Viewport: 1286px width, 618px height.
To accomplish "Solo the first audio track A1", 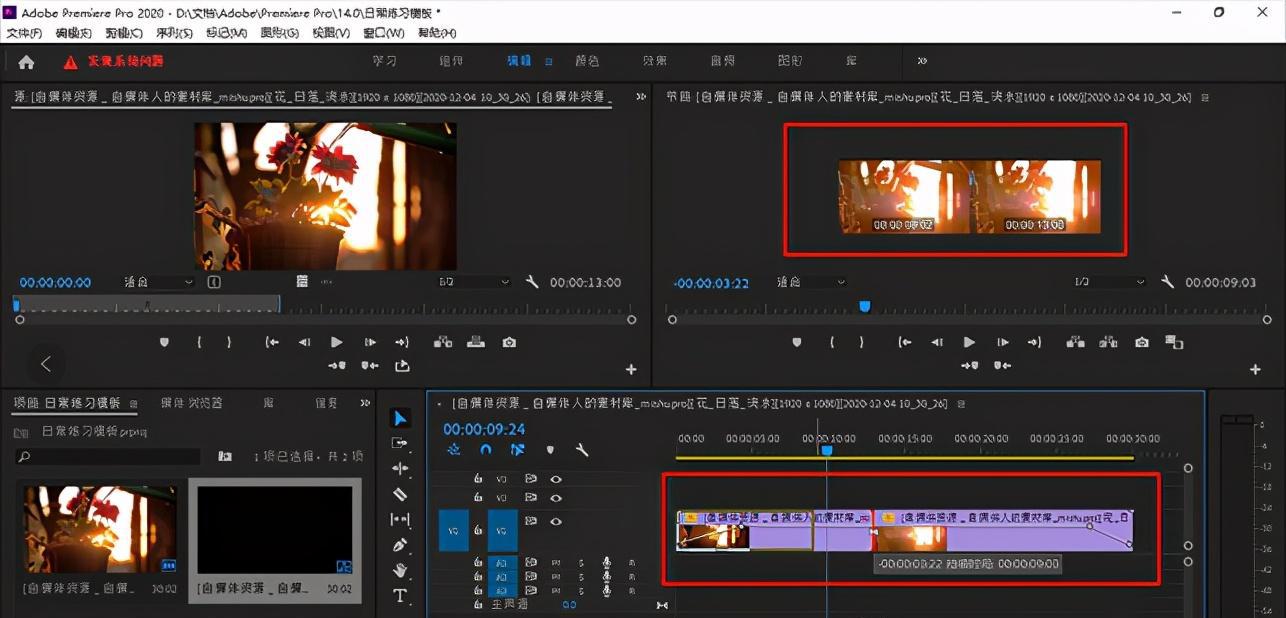I will [x=581, y=563].
